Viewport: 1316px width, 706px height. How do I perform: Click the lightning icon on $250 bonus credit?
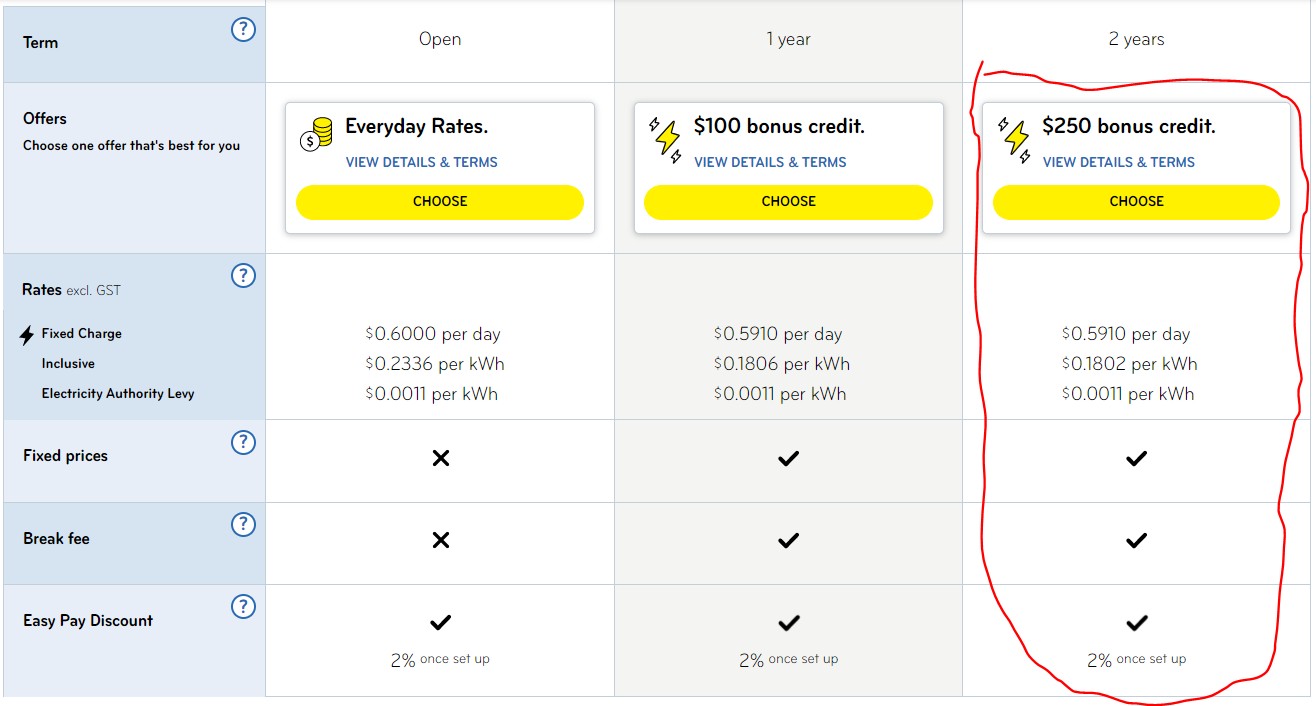[1013, 139]
